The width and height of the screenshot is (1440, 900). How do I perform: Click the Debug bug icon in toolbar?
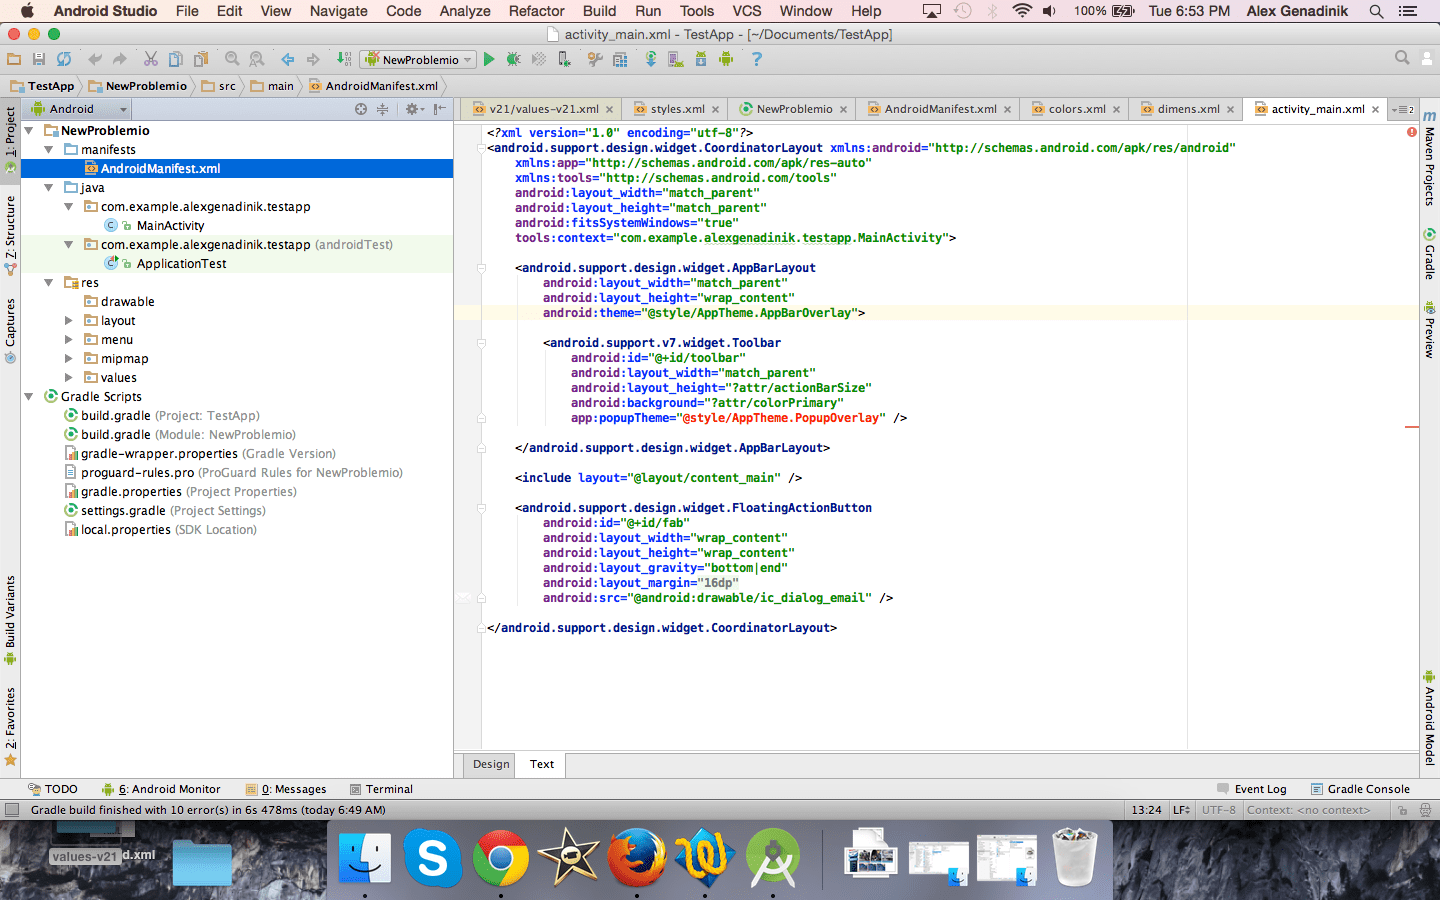pyautogui.click(x=513, y=59)
